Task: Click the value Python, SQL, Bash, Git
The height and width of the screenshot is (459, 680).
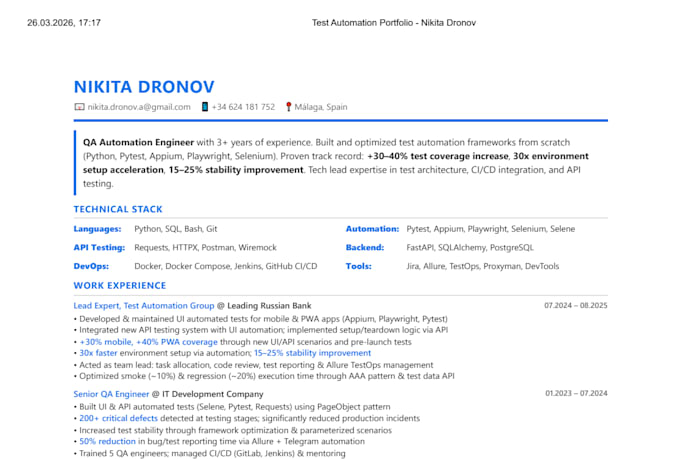Action: 176,229
